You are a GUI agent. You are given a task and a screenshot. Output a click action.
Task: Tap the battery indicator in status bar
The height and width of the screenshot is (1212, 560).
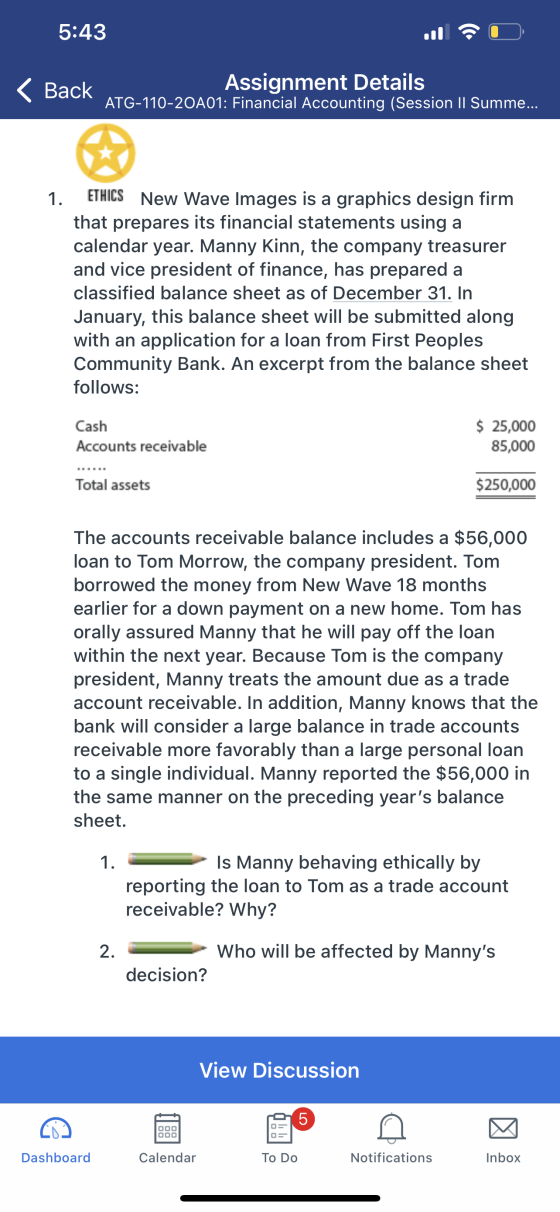click(x=505, y=32)
